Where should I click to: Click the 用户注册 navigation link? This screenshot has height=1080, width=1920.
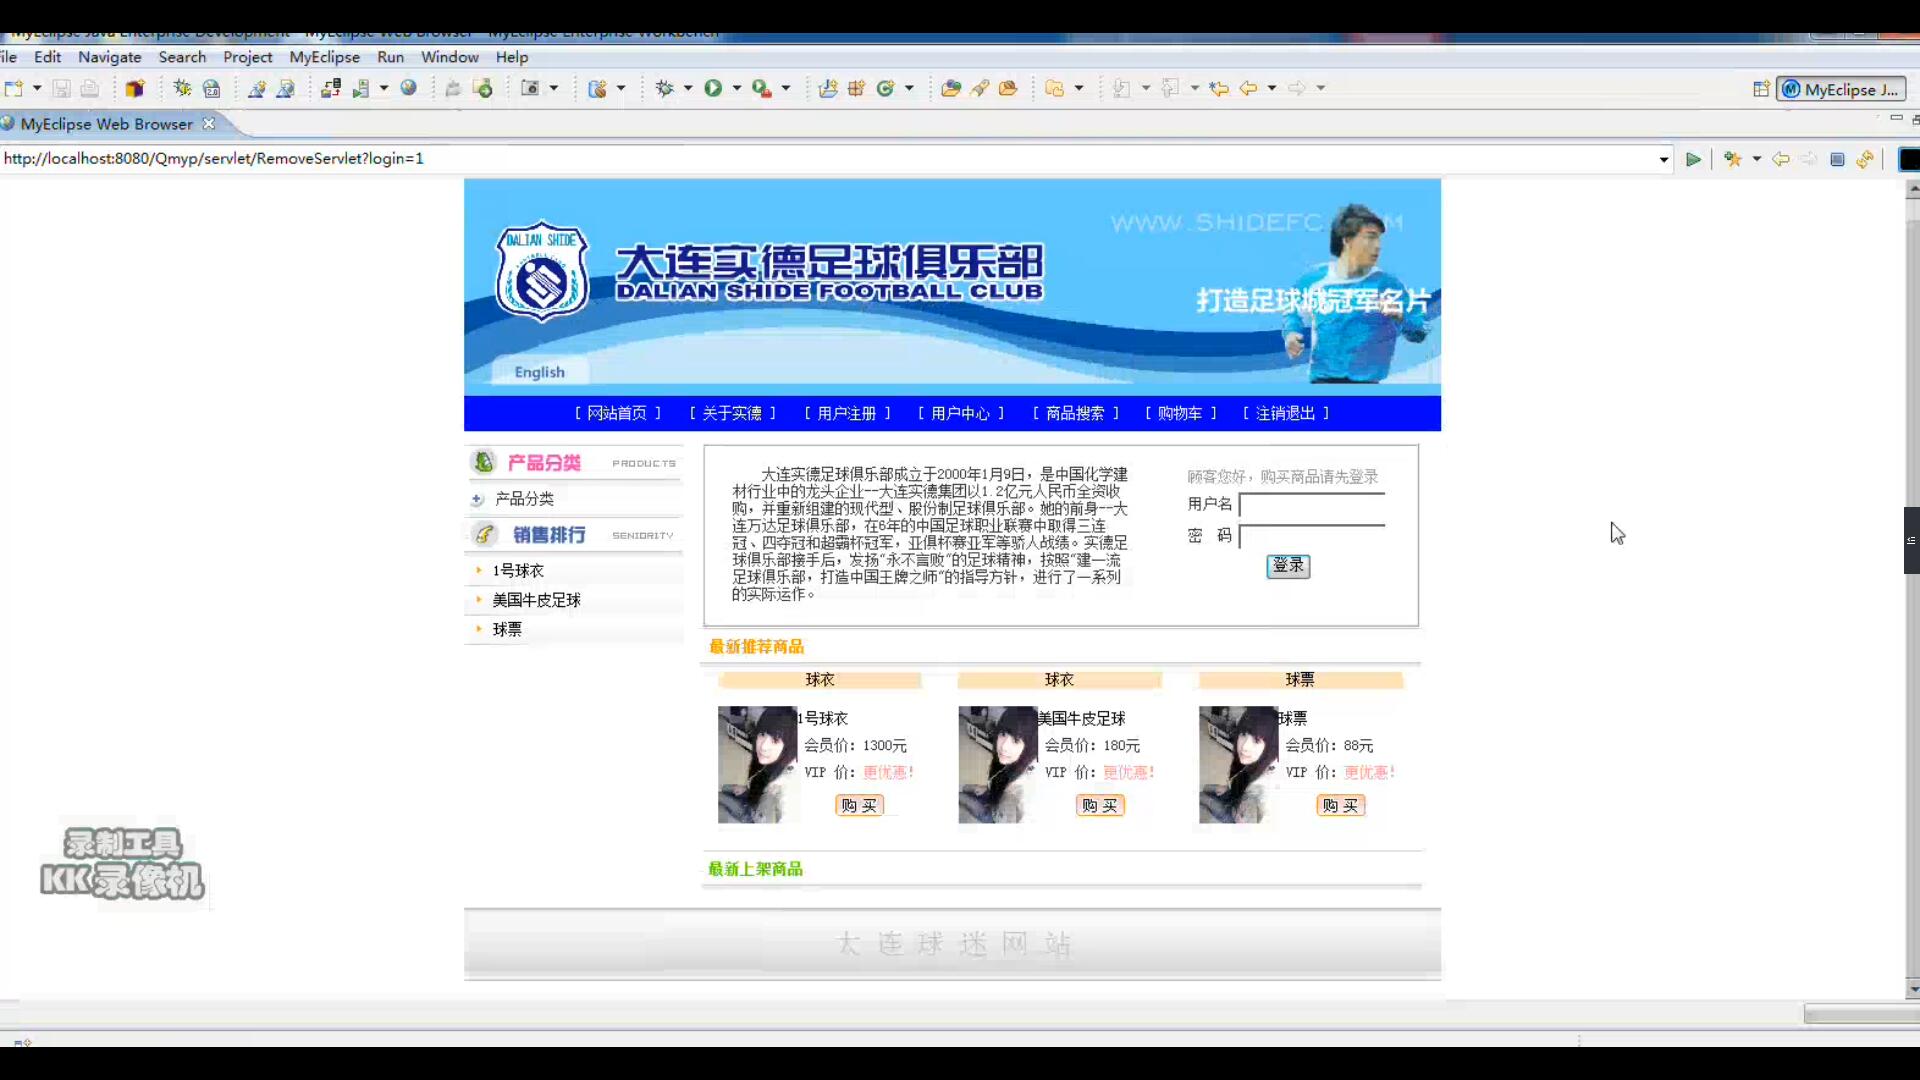(x=847, y=413)
